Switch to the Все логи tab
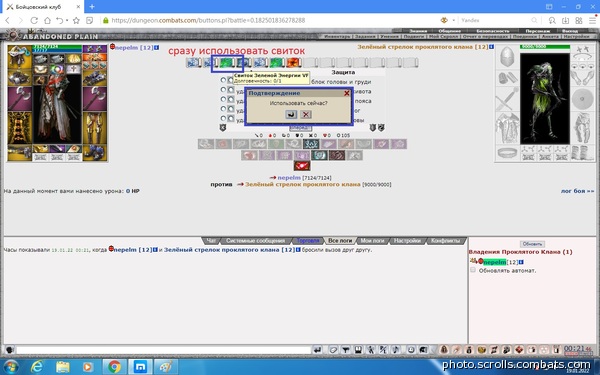 340,241
